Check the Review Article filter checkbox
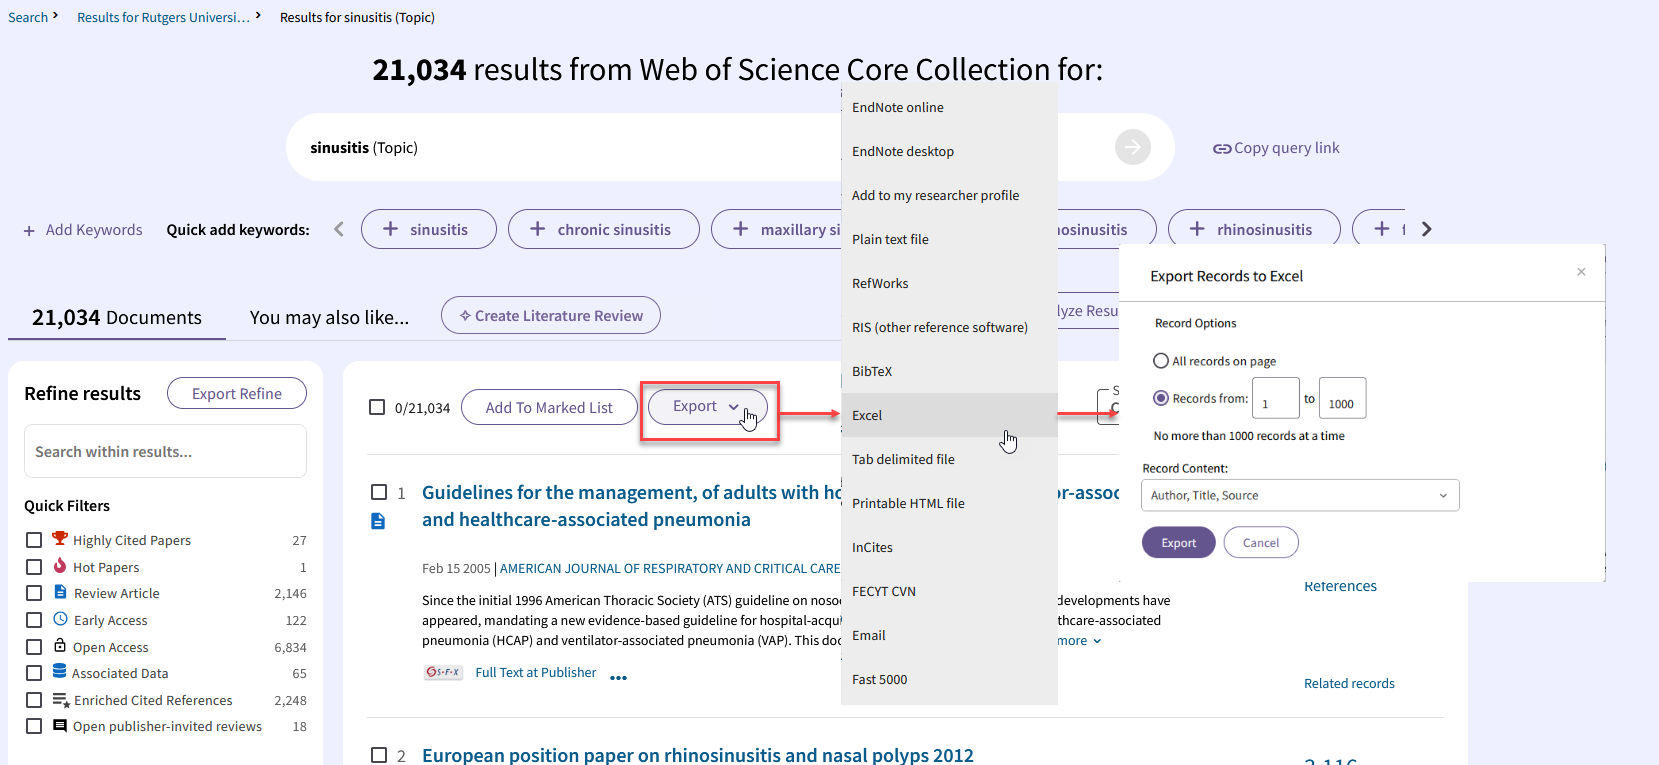The image size is (1659, 765). pos(34,593)
